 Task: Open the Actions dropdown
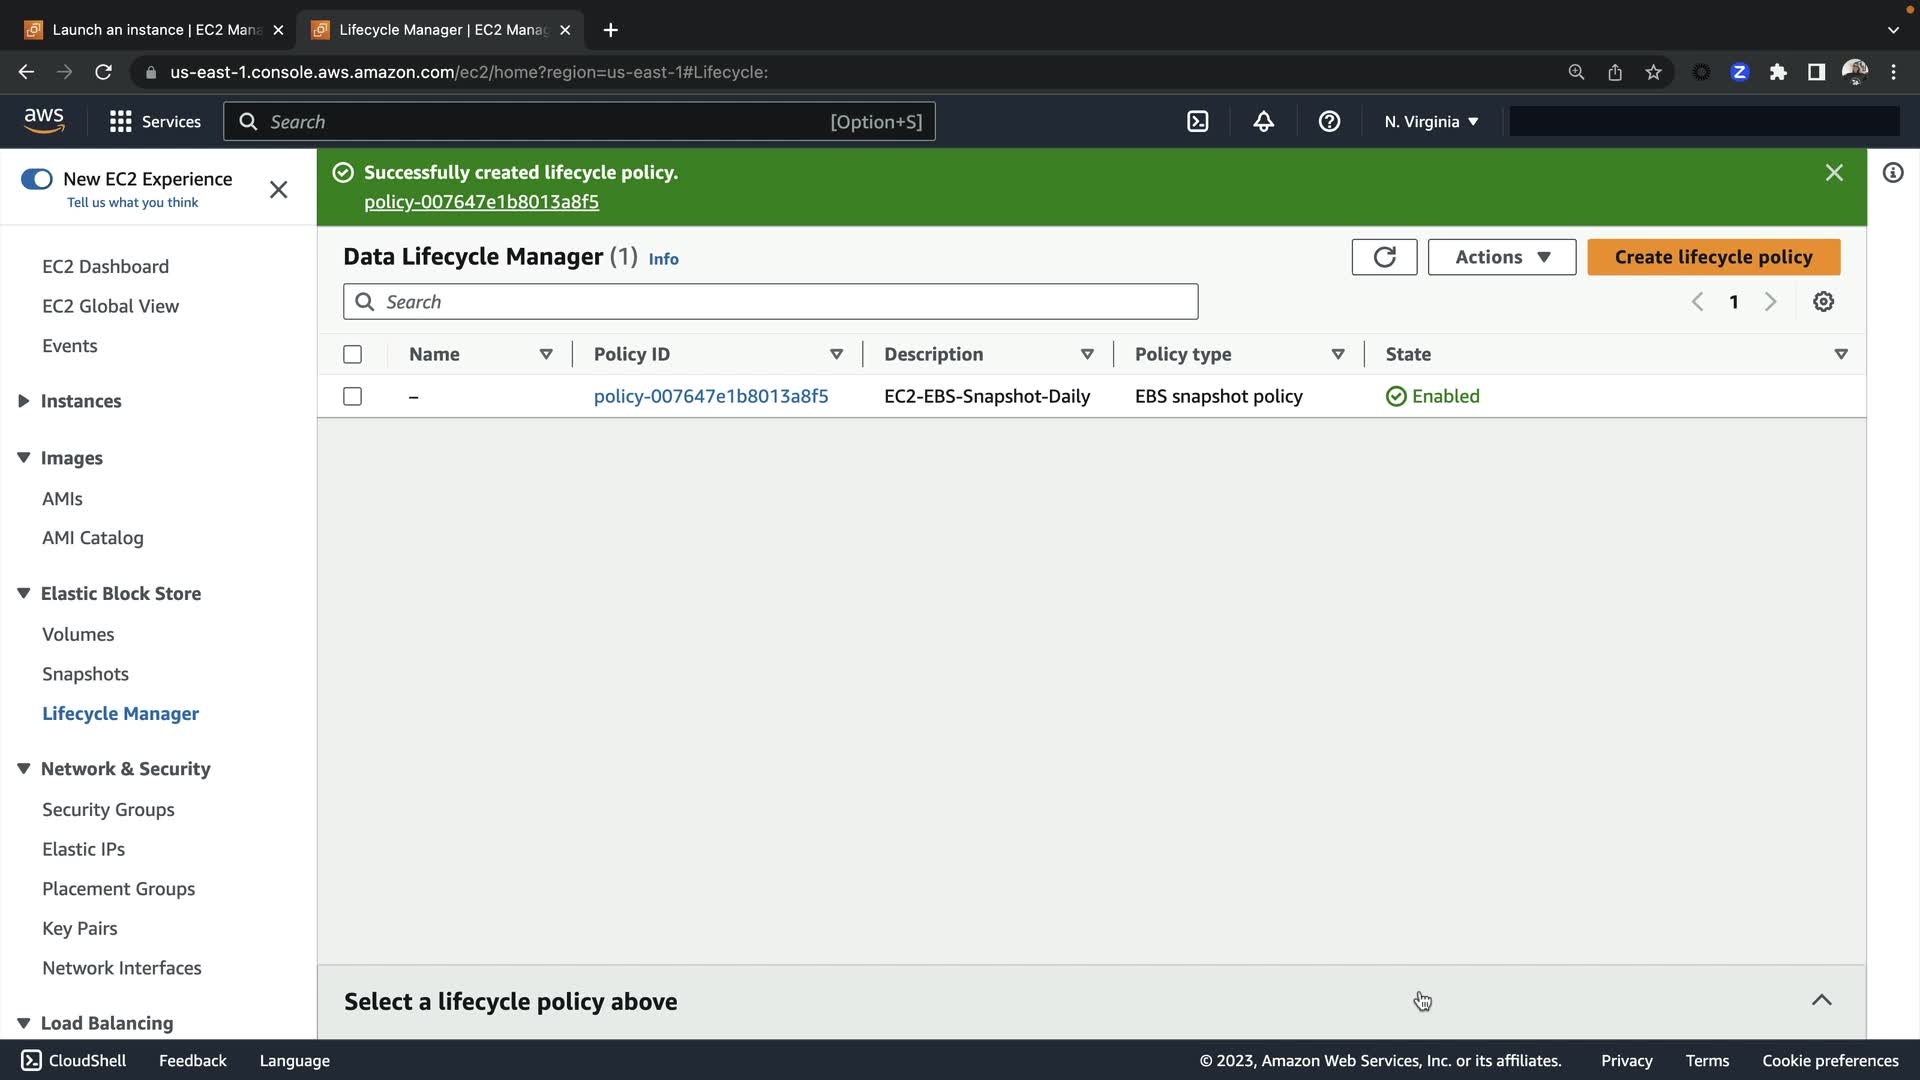1501,257
